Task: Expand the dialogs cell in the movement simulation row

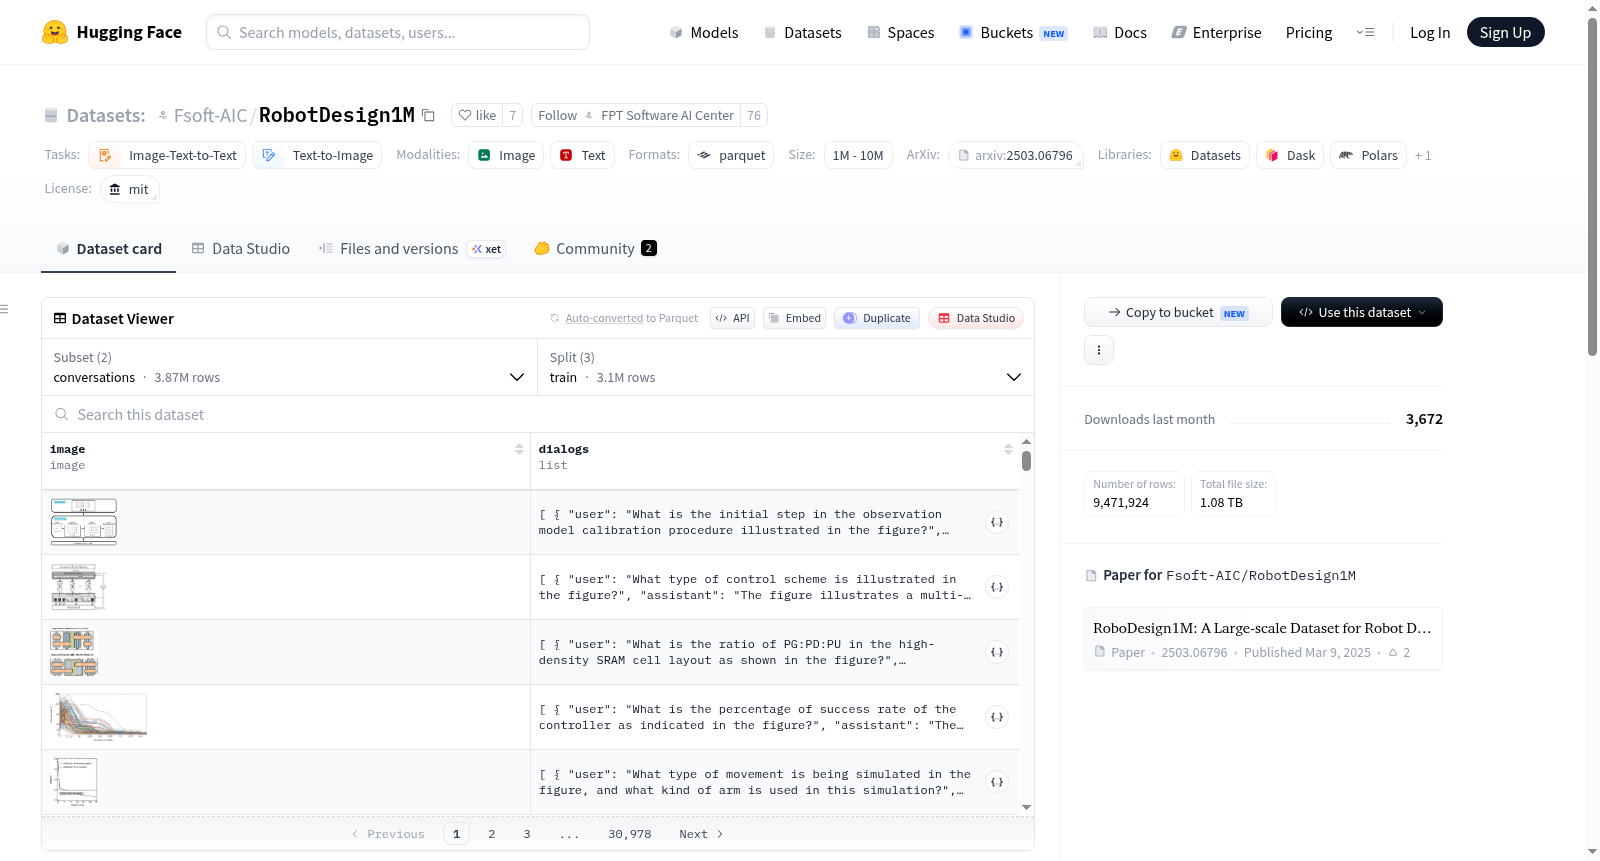Action: pyautogui.click(x=997, y=782)
